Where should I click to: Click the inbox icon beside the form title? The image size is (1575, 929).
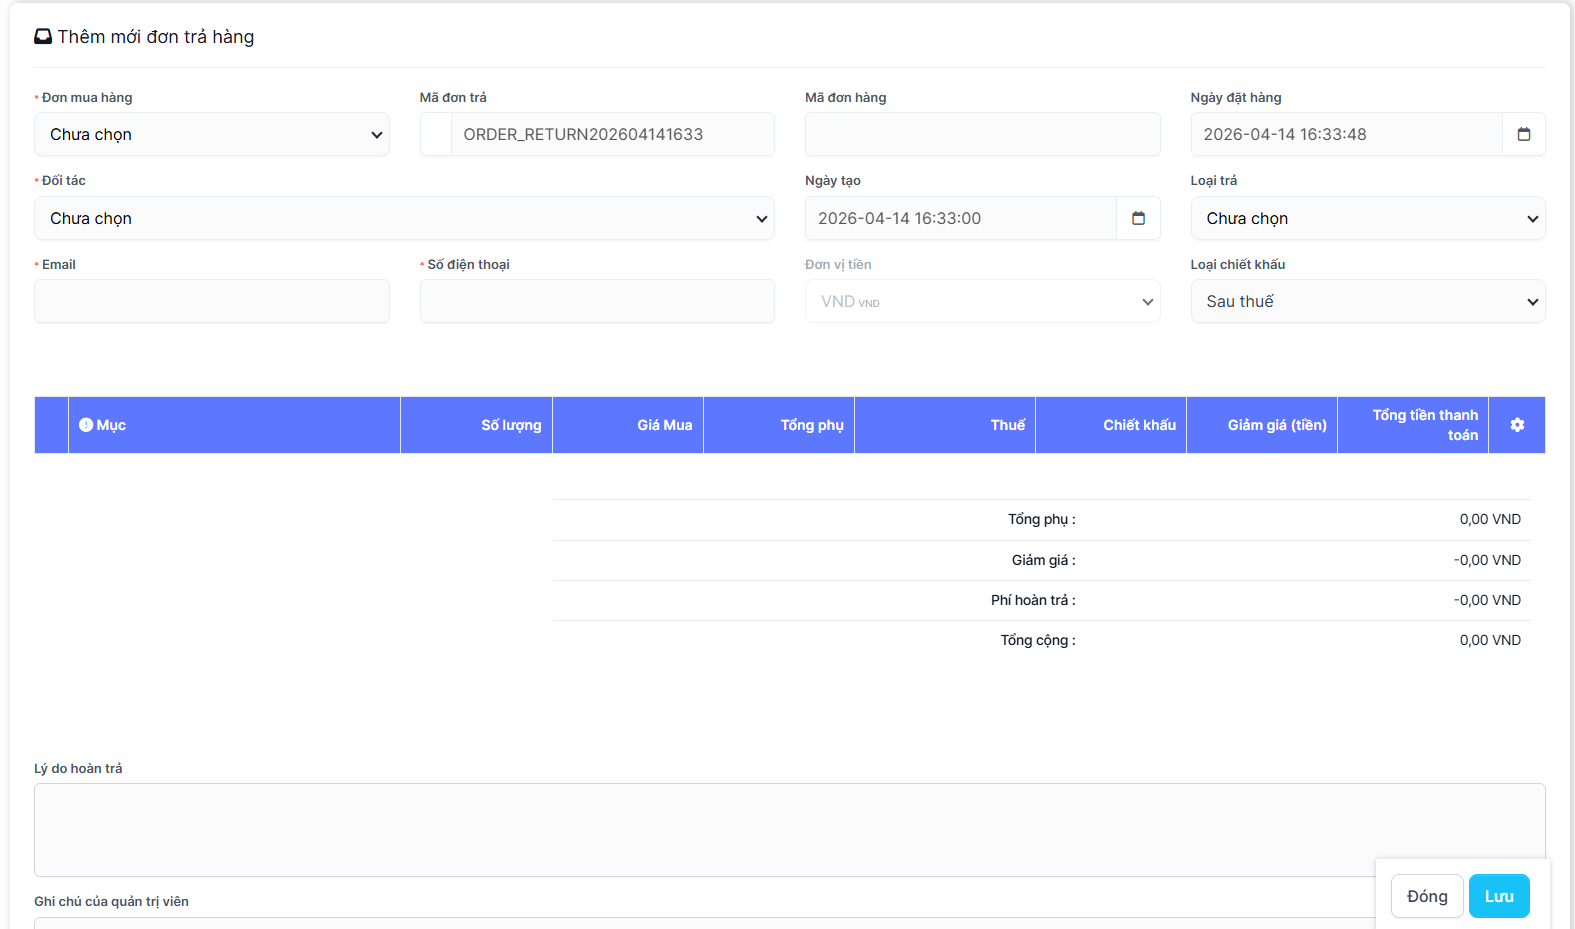pos(43,37)
